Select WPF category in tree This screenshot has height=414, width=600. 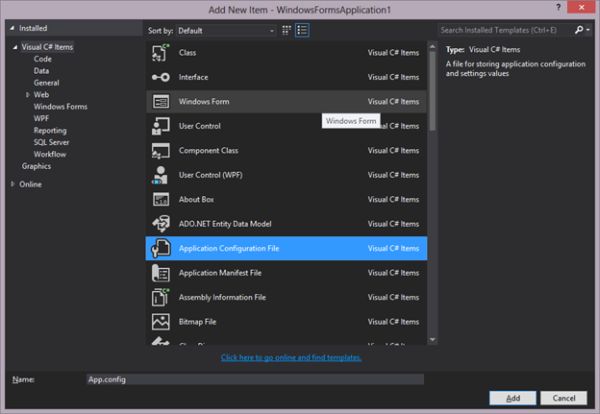pos(41,118)
